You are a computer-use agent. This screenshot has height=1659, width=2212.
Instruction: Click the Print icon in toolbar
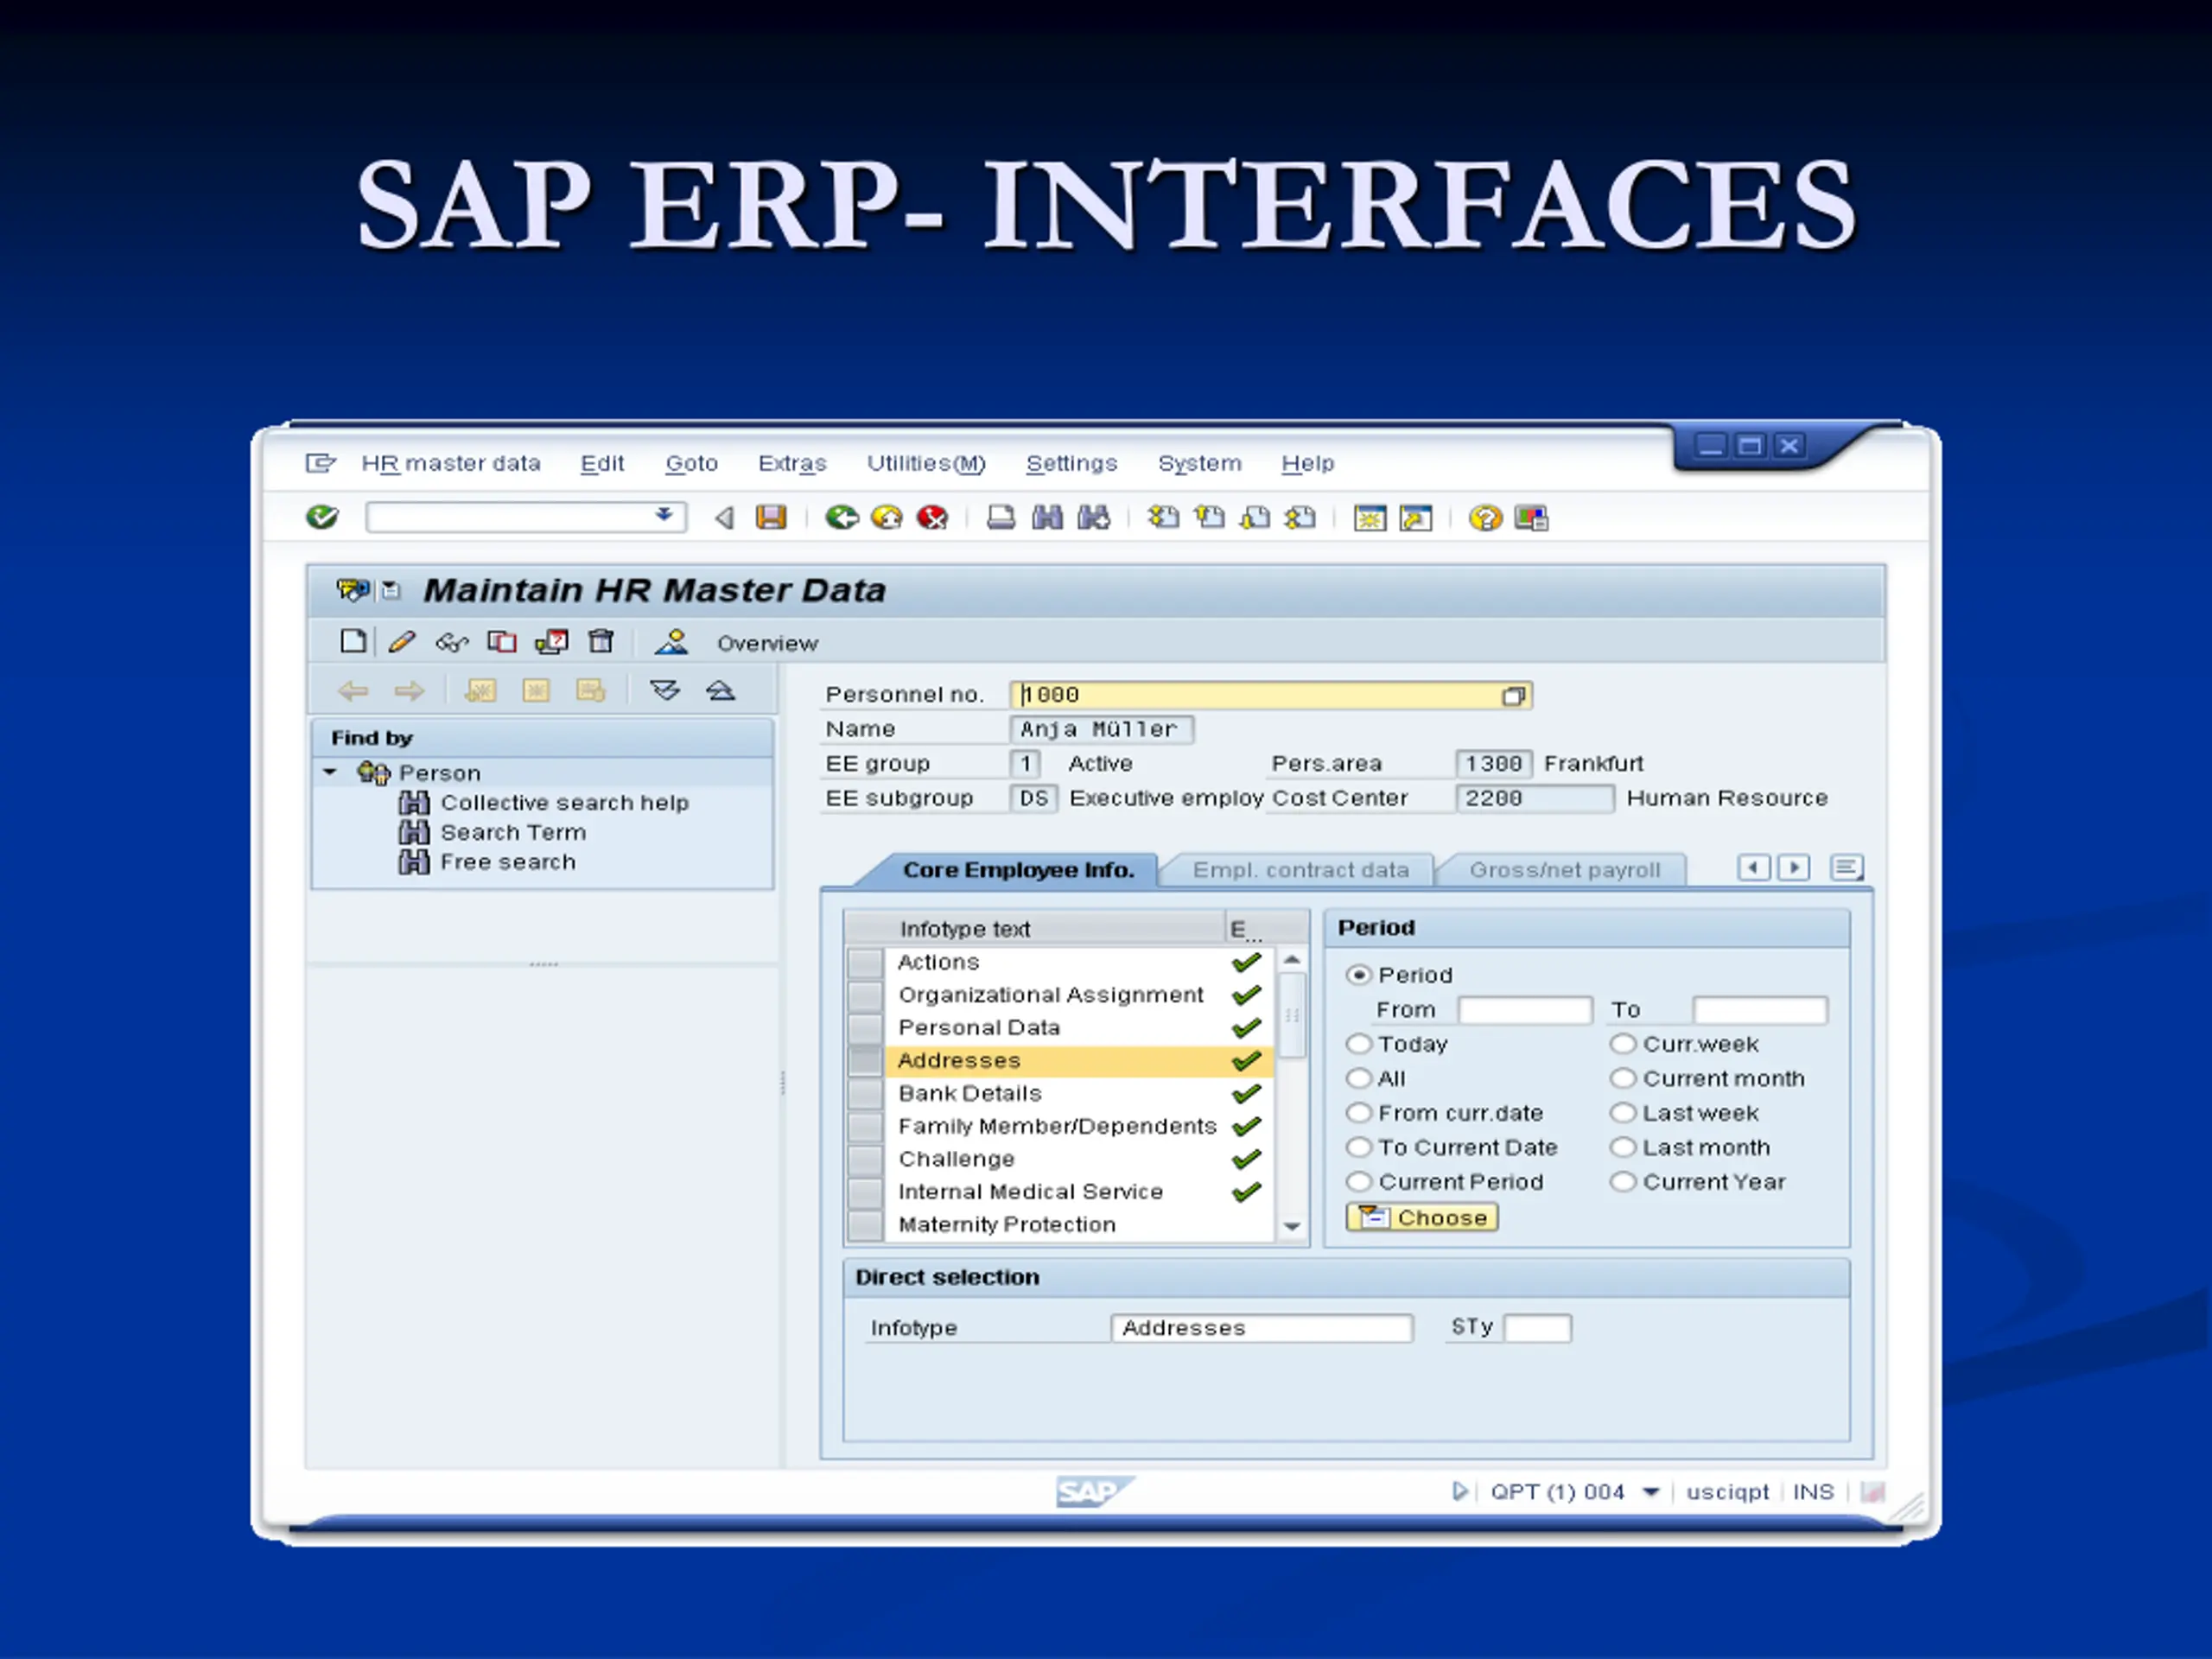(x=1001, y=517)
